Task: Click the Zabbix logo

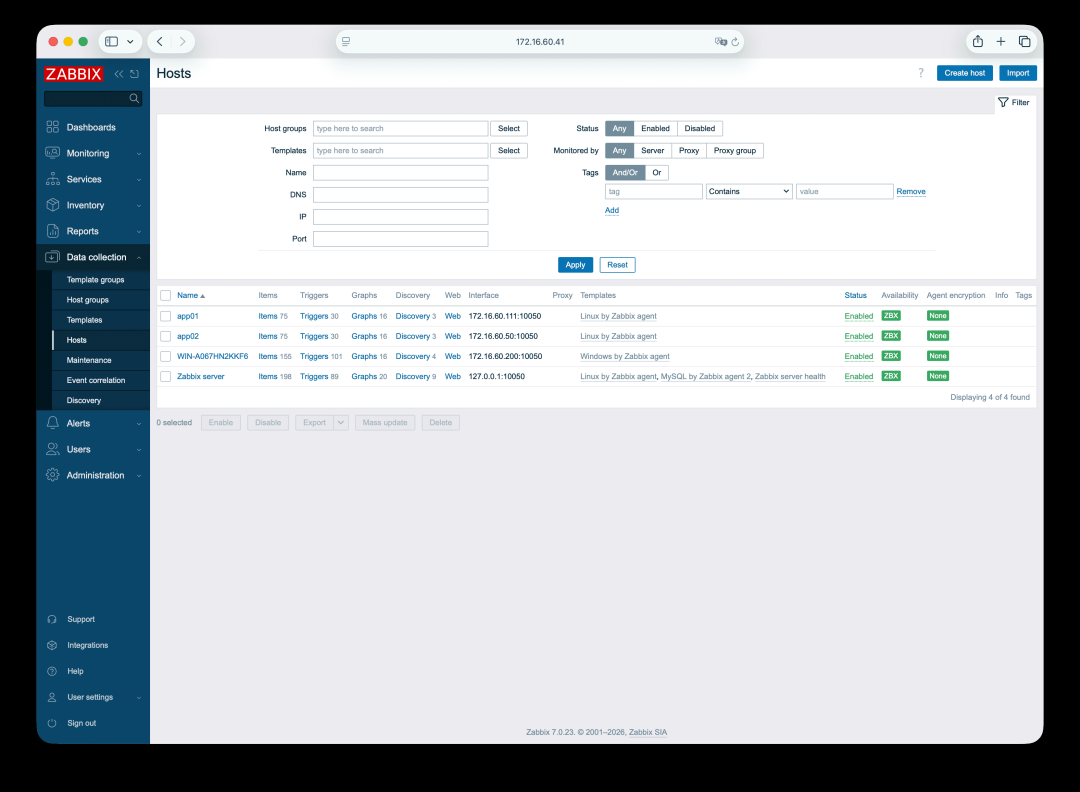Action: point(73,74)
